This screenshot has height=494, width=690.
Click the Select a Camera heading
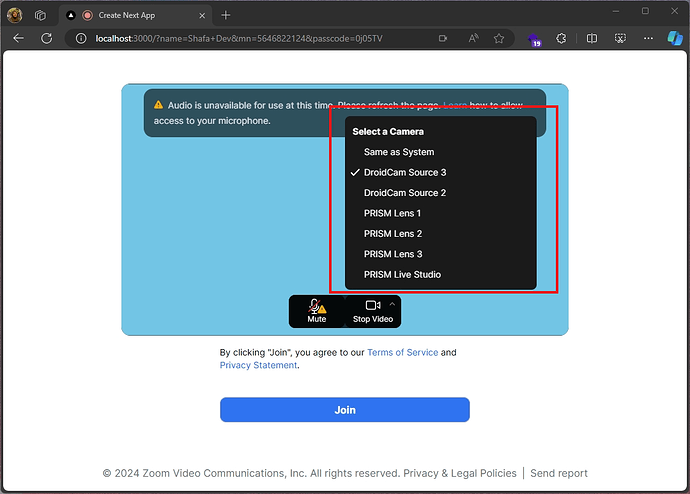click(x=388, y=132)
